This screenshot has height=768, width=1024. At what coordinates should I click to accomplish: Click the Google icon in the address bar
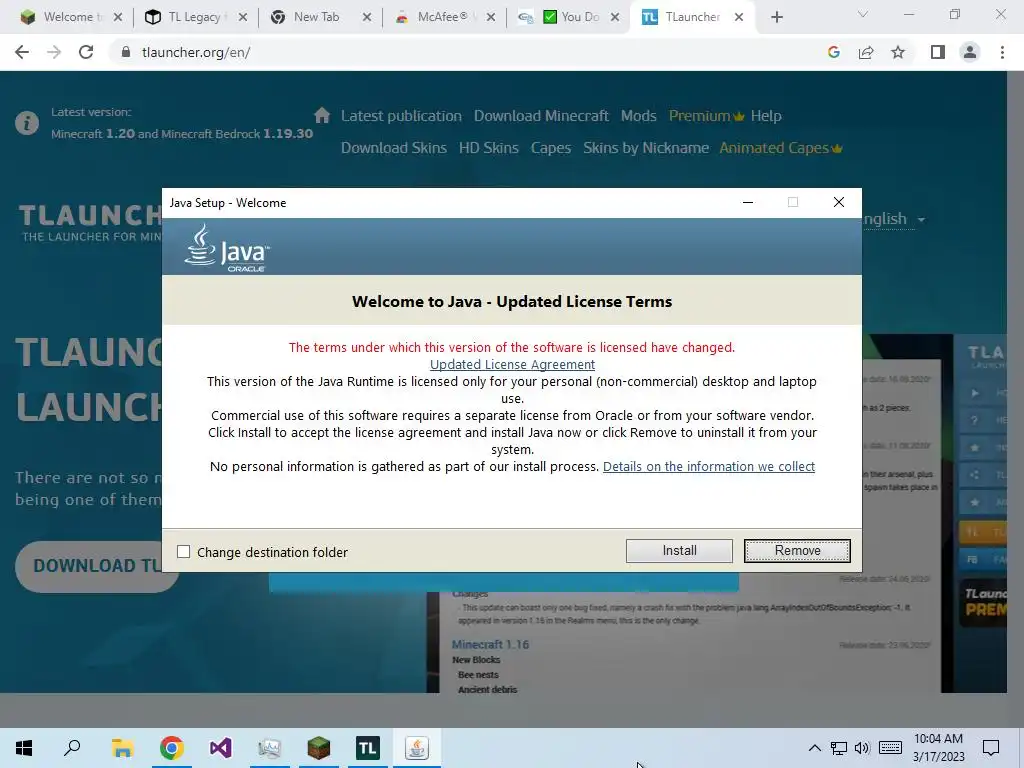point(833,52)
